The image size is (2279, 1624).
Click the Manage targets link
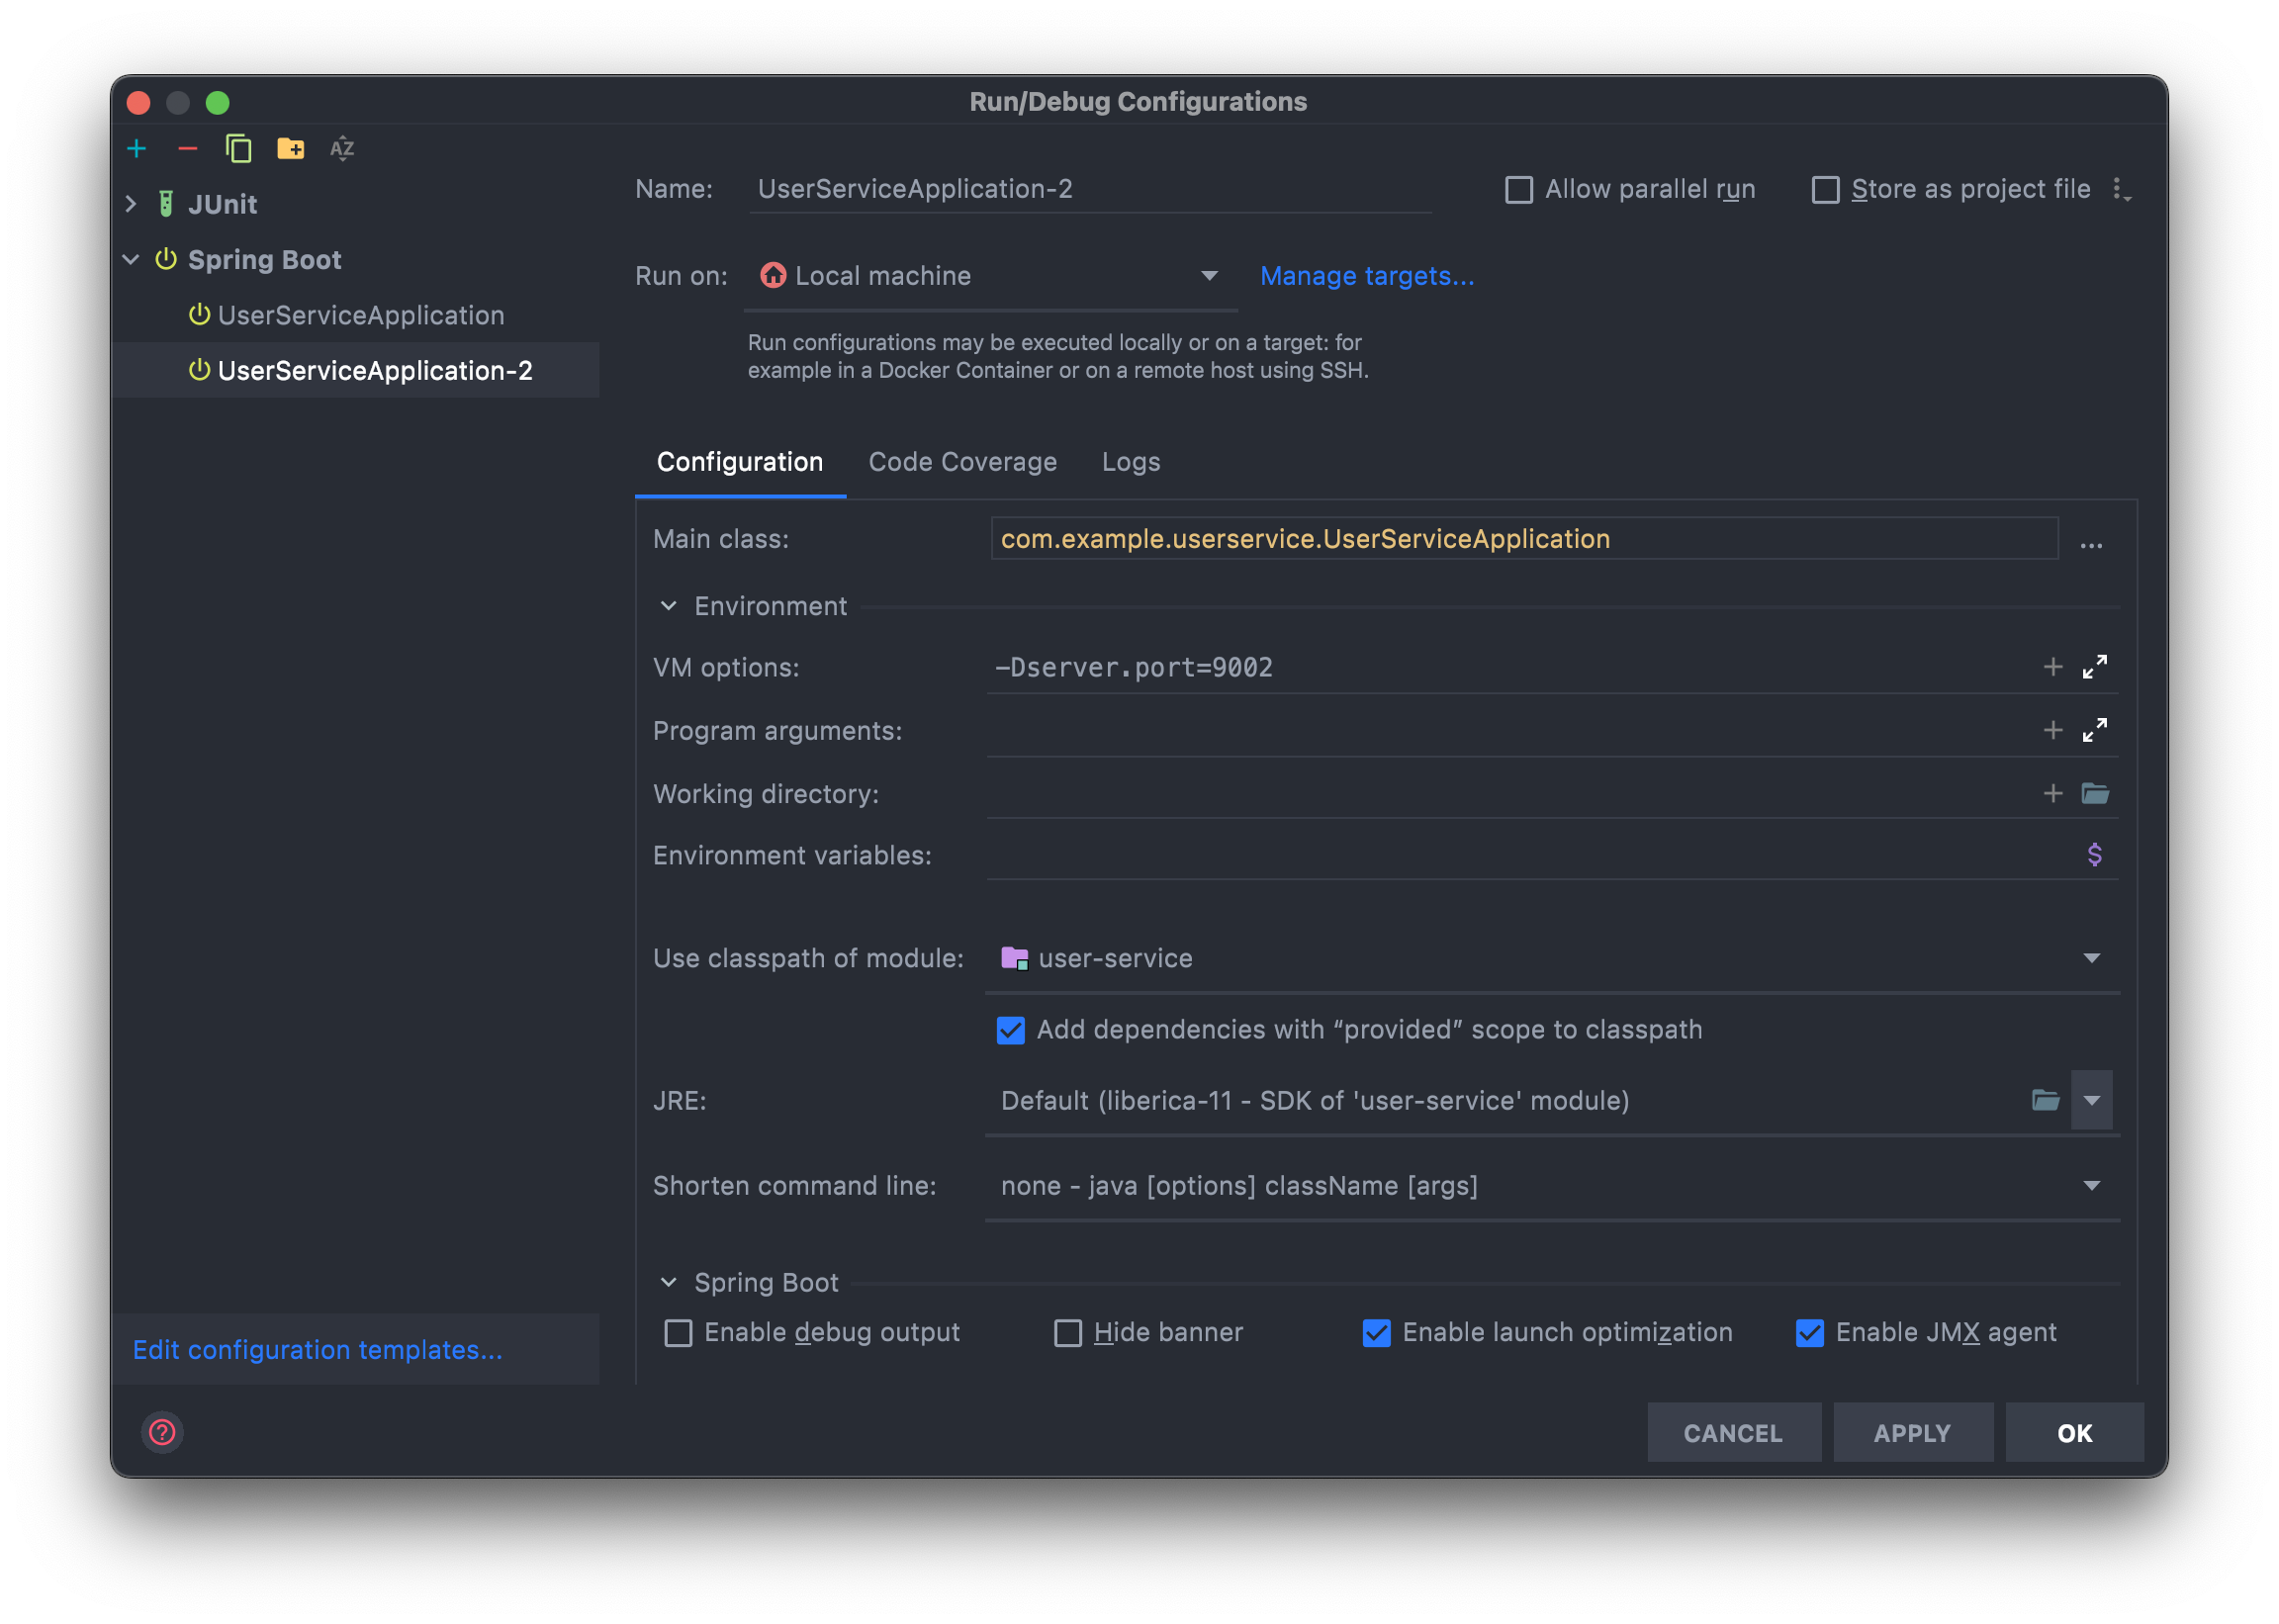tap(1367, 276)
